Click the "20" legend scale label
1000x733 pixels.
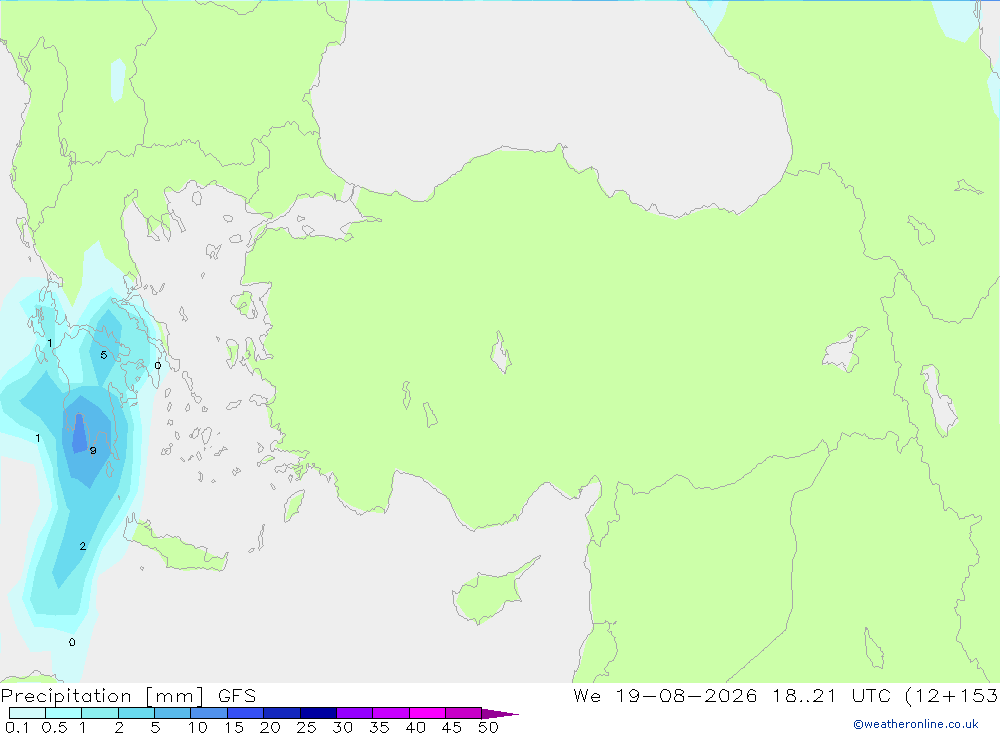pyautogui.click(x=270, y=727)
